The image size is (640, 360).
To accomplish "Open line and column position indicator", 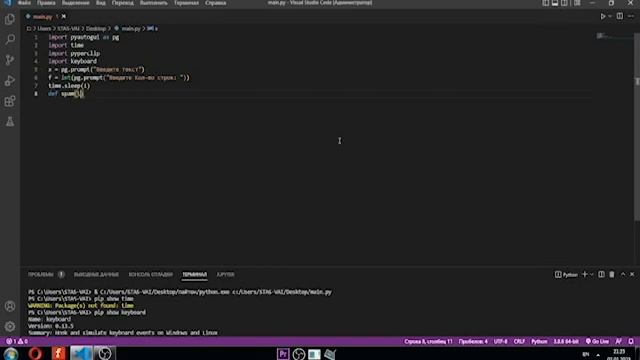I will pyautogui.click(x=428, y=341).
